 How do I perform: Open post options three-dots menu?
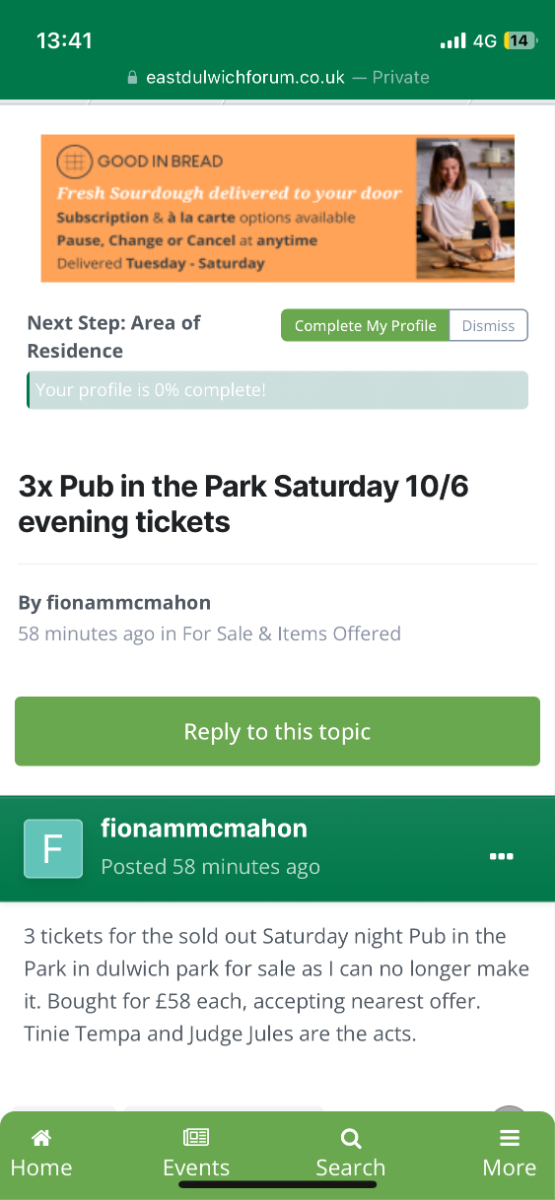(501, 856)
